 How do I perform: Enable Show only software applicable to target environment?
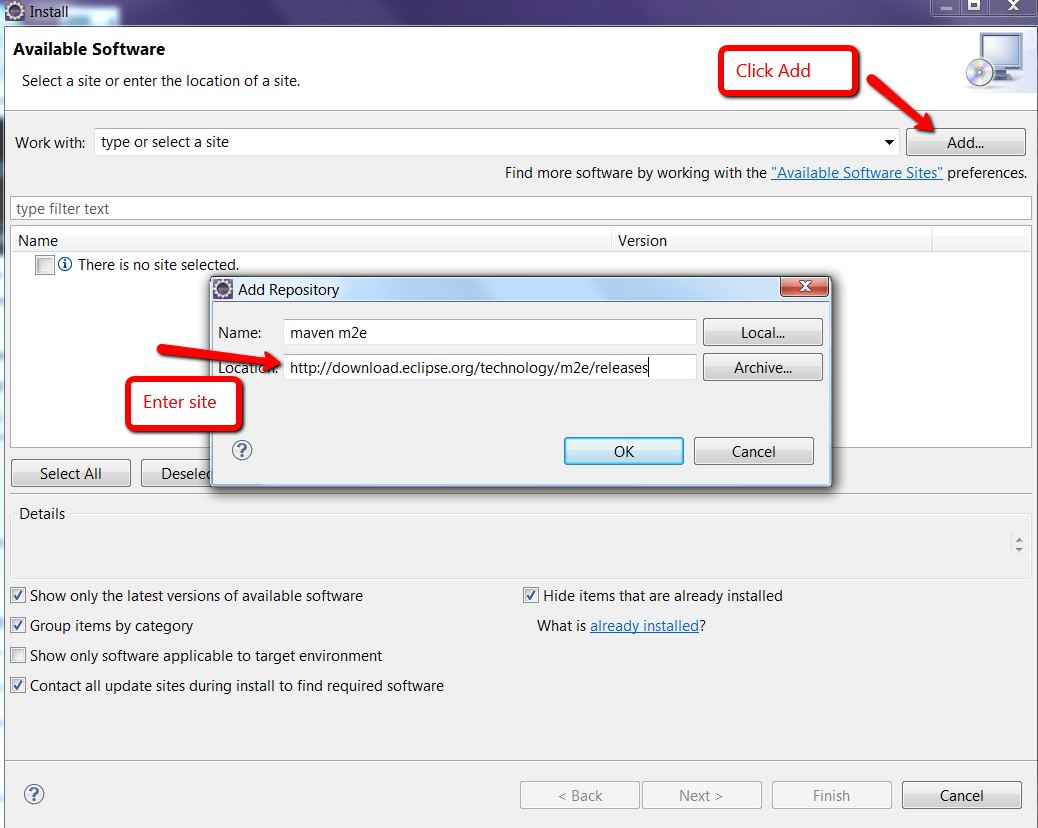pyautogui.click(x=17, y=655)
